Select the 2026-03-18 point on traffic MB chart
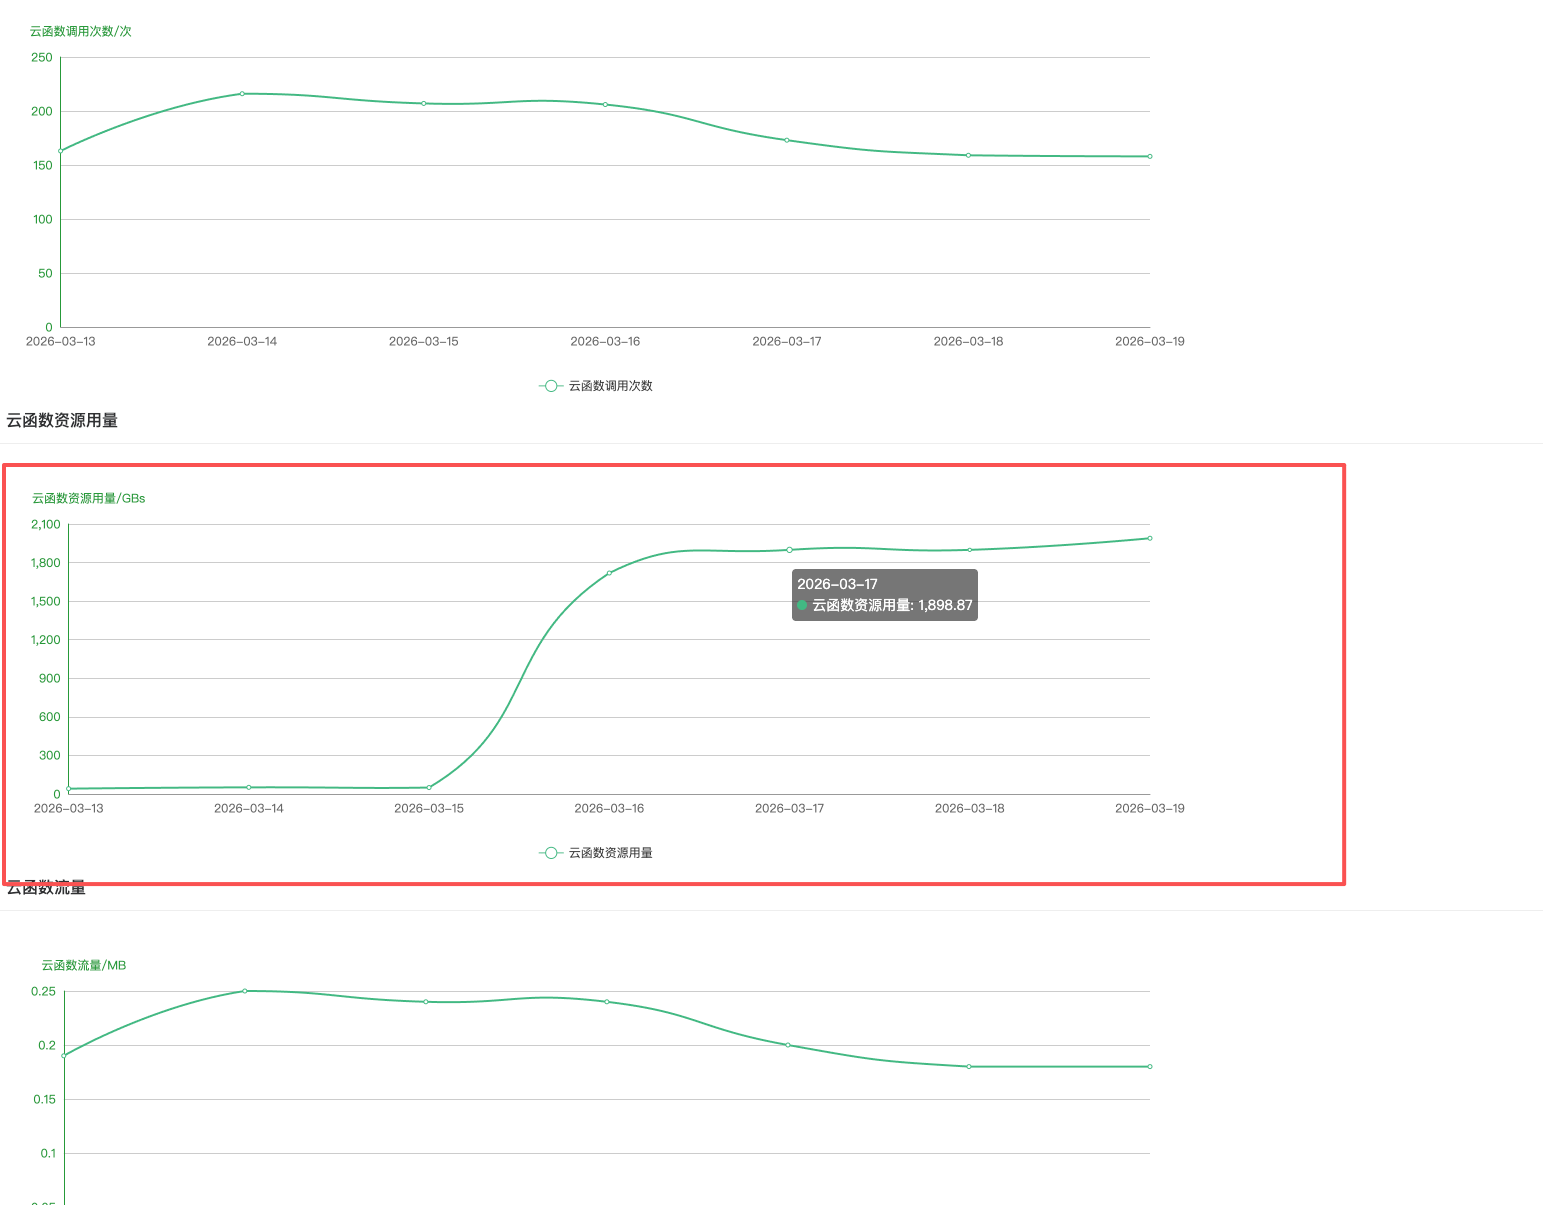 click(969, 1066)
